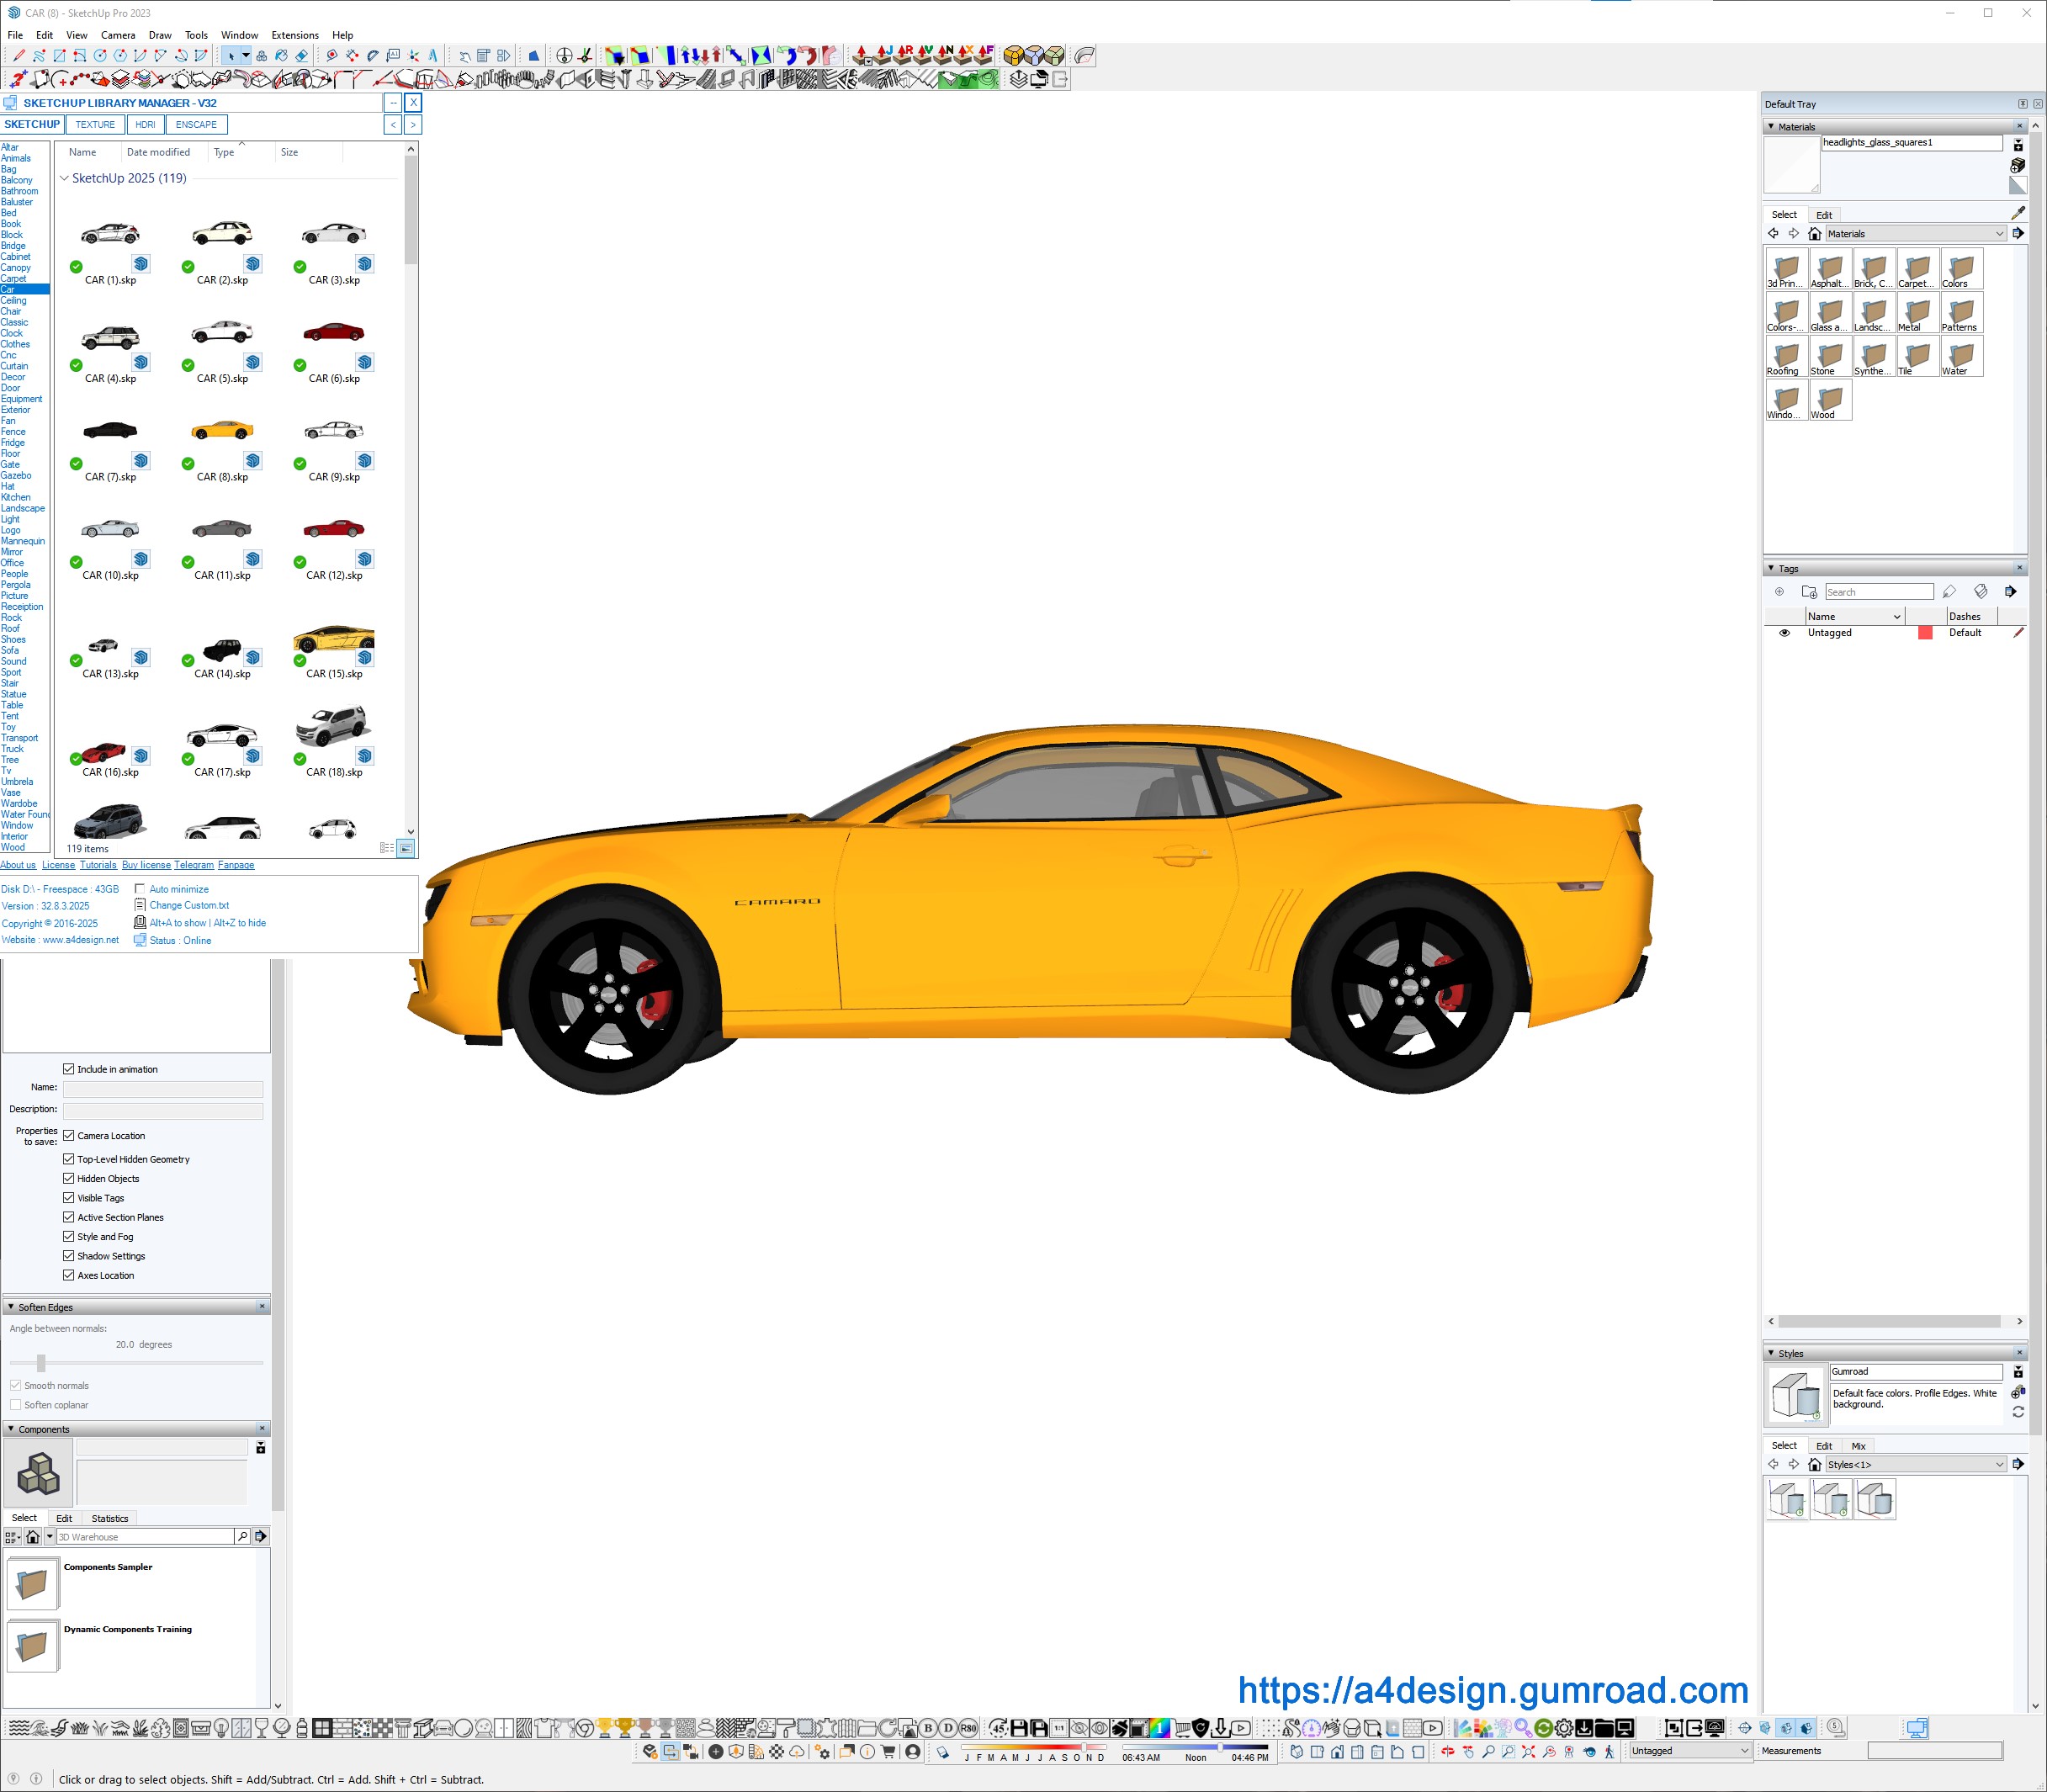2047x1792 pixels.
Task: Collapse the SketchUp 2025 (119) group
Action: click(x=65, y=178)
